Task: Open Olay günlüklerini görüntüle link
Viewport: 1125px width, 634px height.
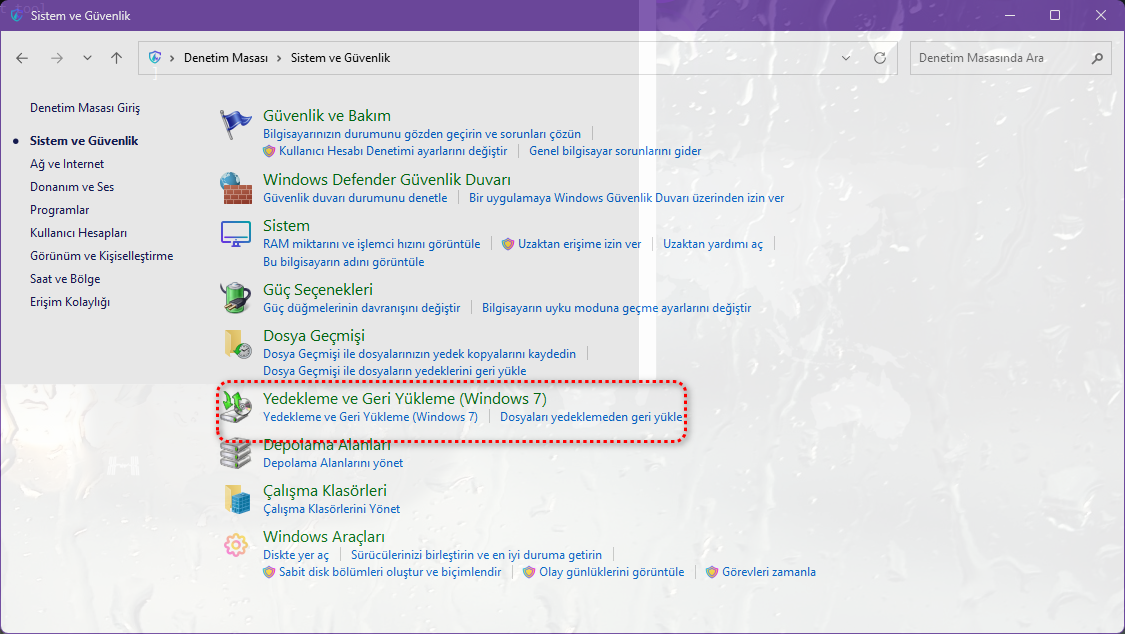Action: coord(612,572)
